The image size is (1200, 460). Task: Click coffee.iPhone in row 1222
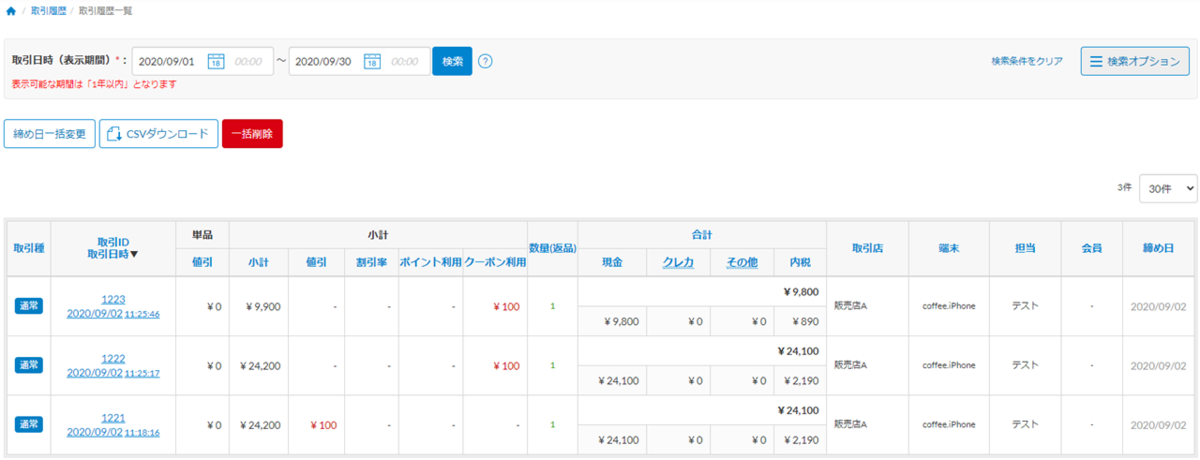point(948,365)
